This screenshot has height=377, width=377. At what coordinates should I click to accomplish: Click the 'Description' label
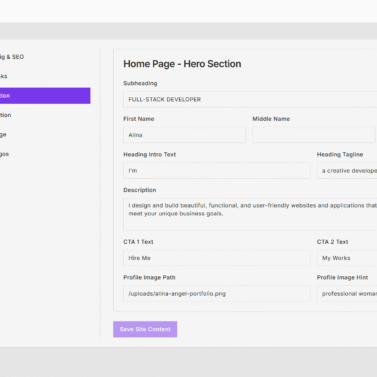pos(140,190)
